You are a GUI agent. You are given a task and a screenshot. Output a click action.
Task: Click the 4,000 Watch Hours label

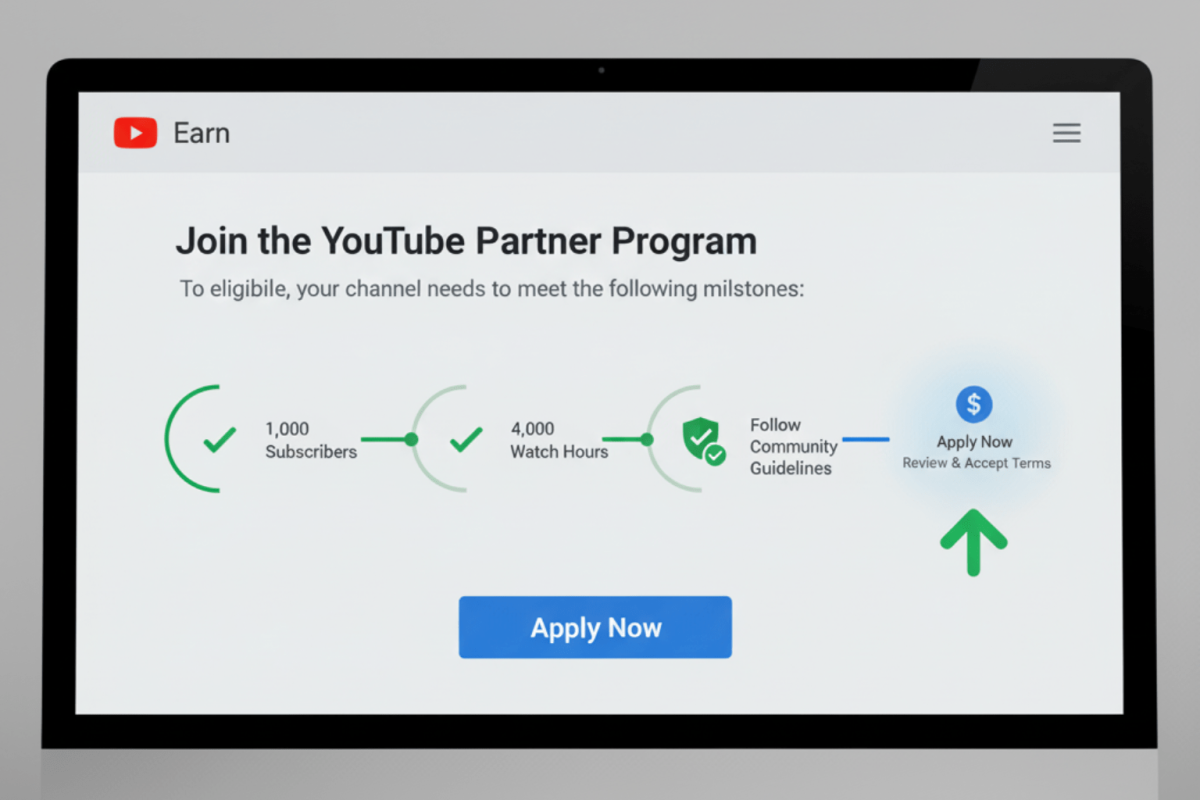click(559, 440)
